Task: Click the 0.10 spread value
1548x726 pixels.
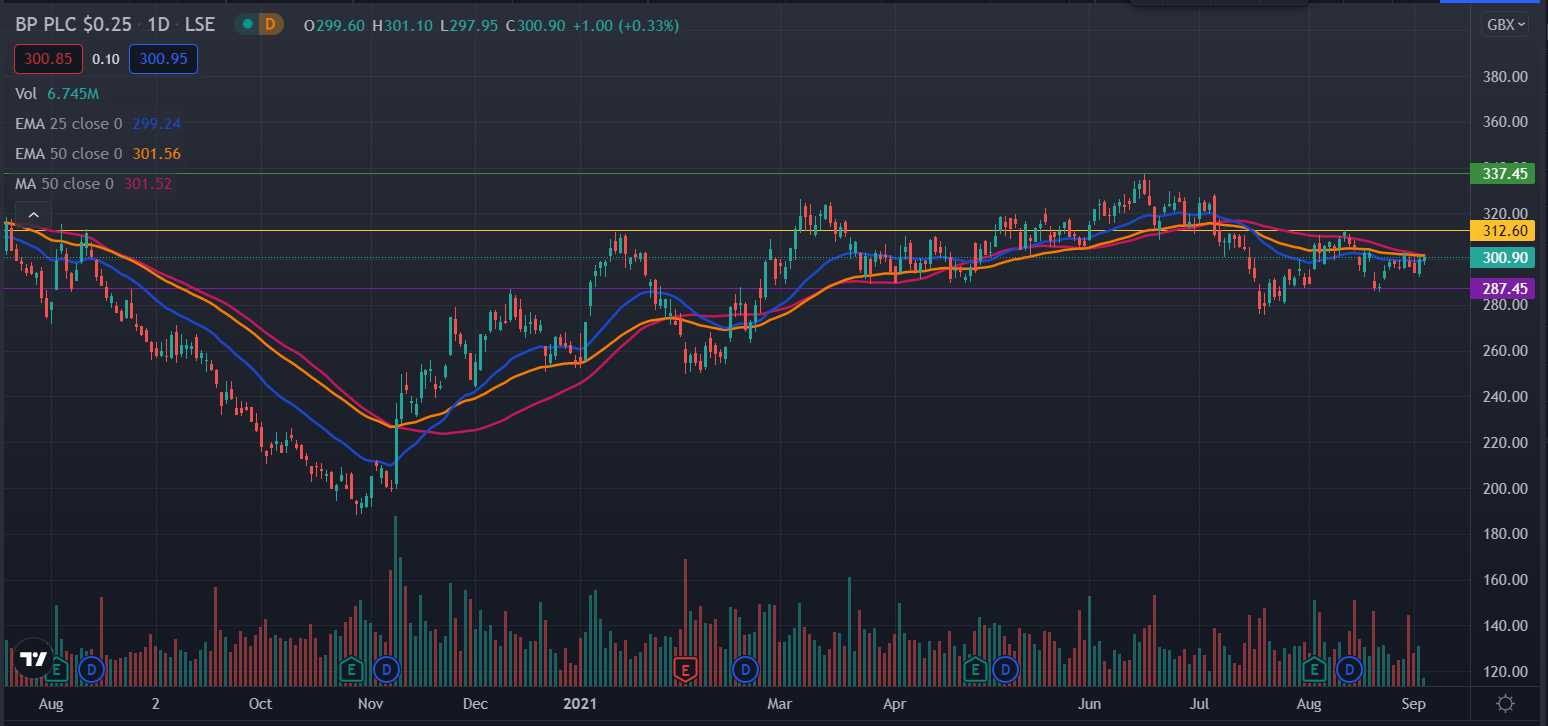Action: (x=106, y=59)
